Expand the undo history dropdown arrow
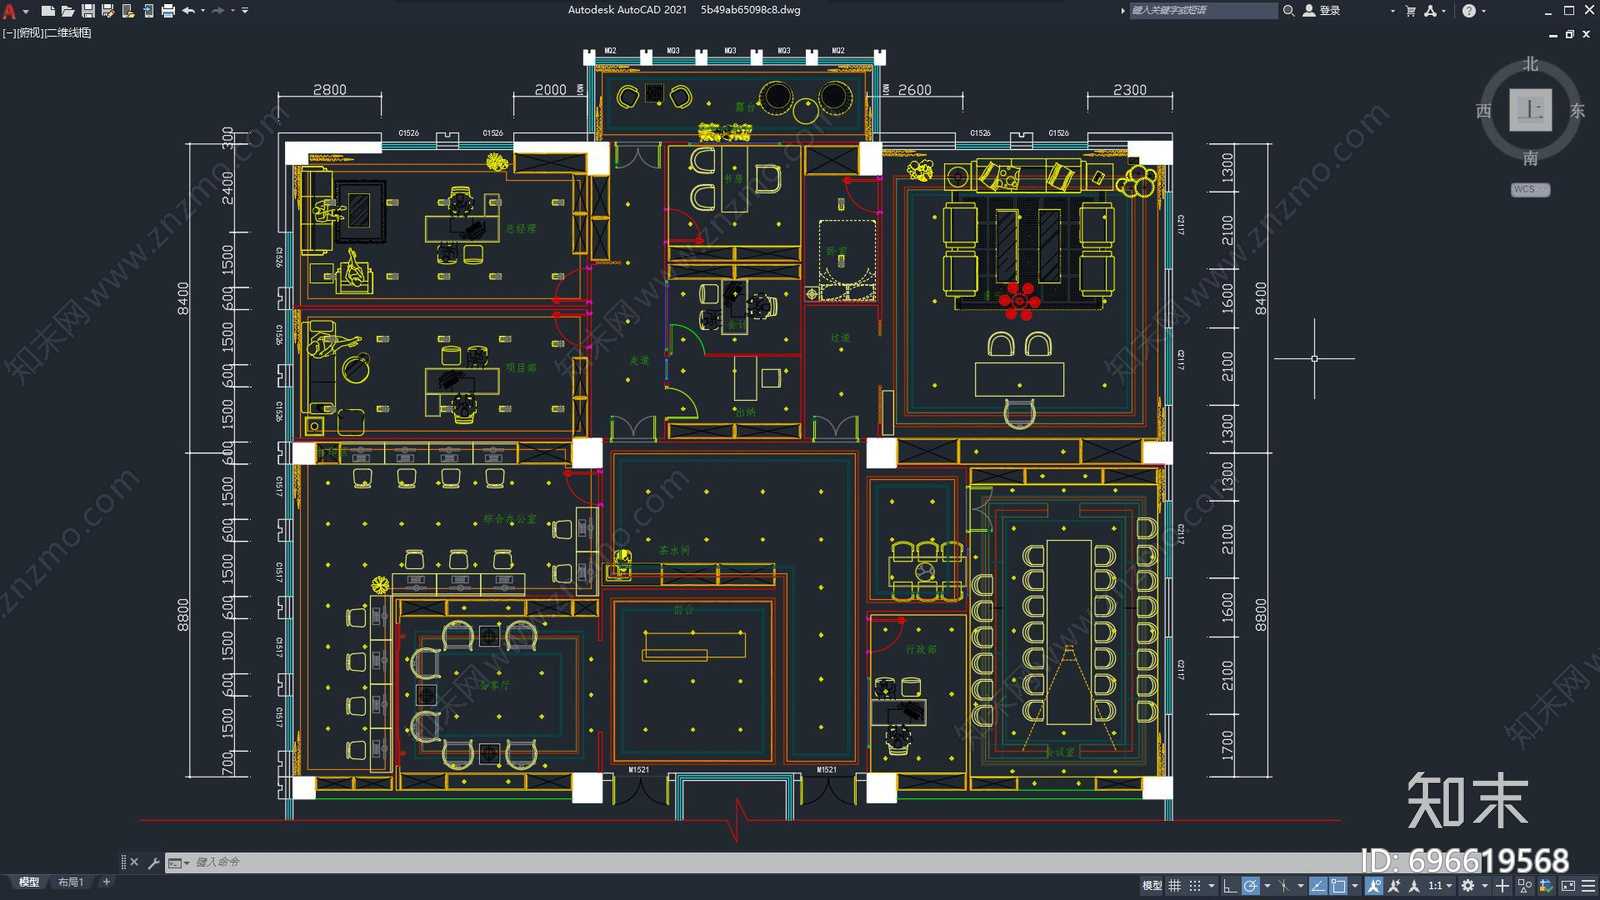The width and height of the screenshot is (1600, 900). tap(203, 11)
